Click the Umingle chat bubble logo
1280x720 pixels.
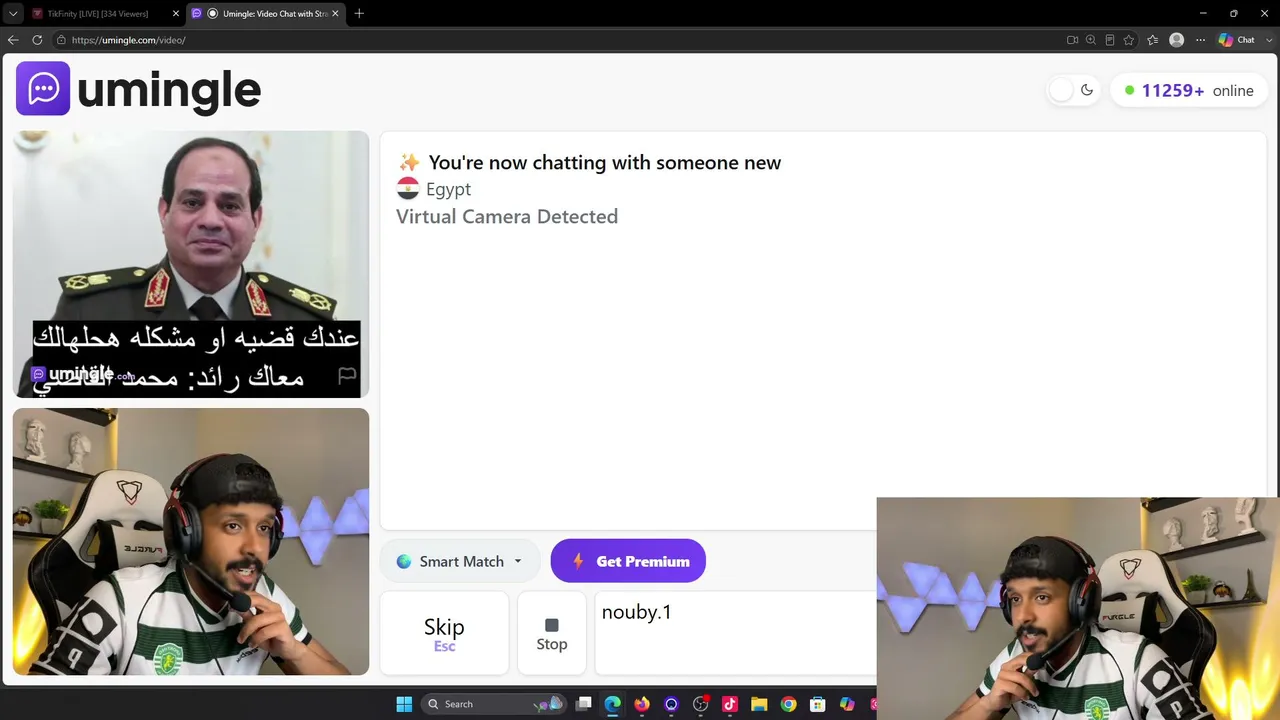43,89
